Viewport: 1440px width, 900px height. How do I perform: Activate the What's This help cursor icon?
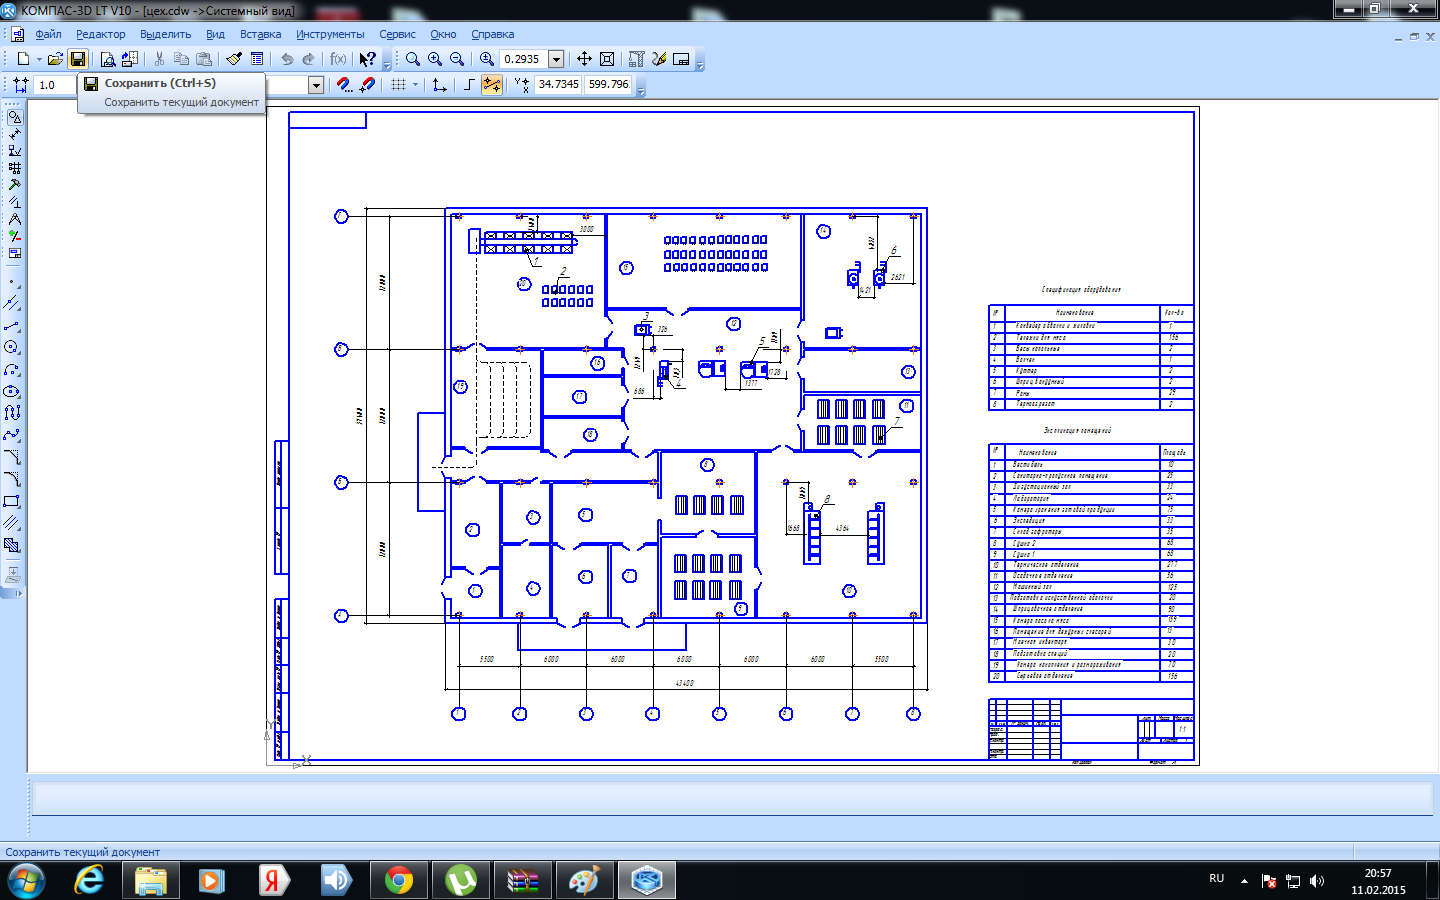[367, 59]
